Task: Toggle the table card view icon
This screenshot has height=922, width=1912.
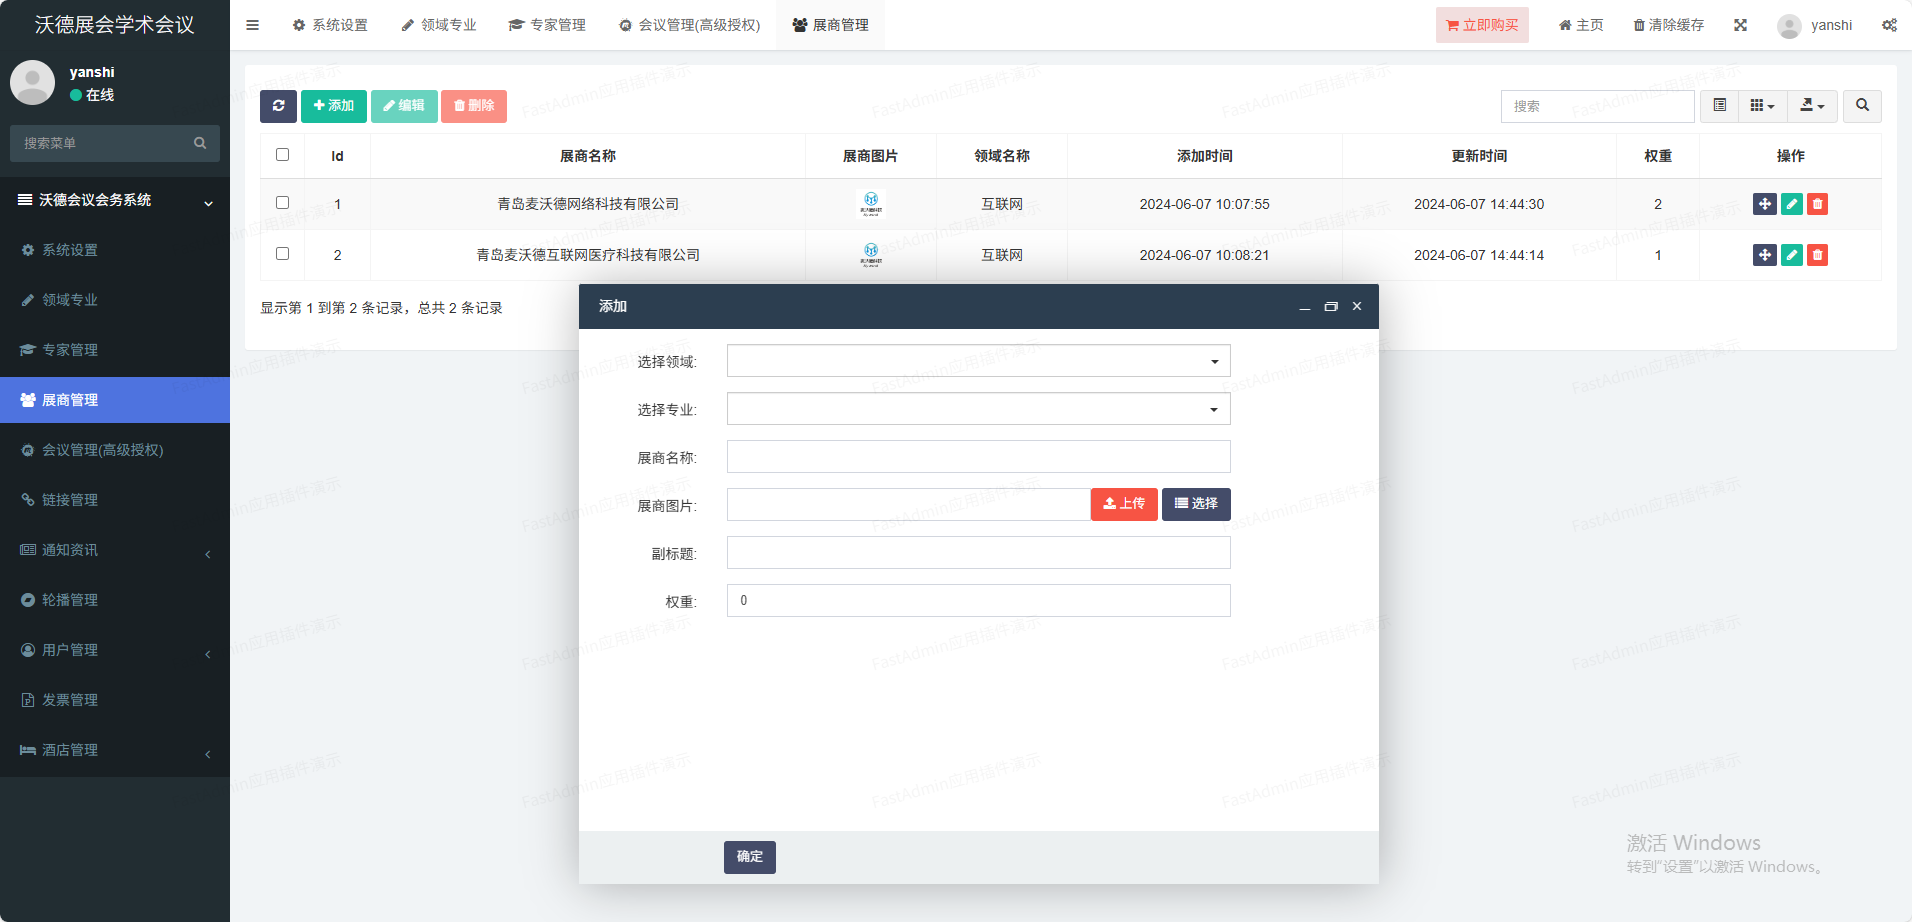Action: (1719, 106)
